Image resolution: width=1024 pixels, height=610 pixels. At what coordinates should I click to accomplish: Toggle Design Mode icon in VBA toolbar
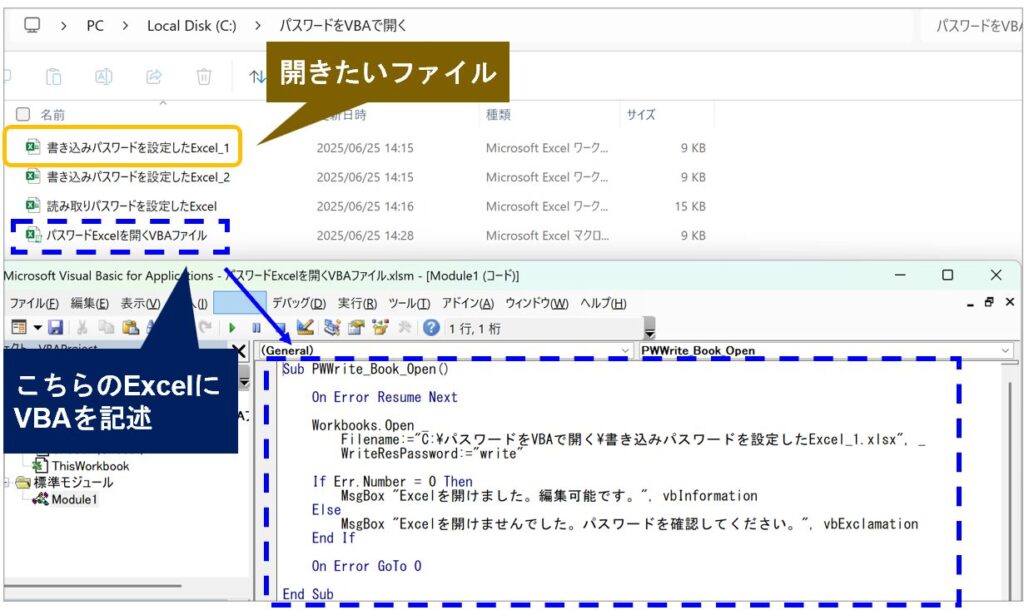click(x=305, y=327)
